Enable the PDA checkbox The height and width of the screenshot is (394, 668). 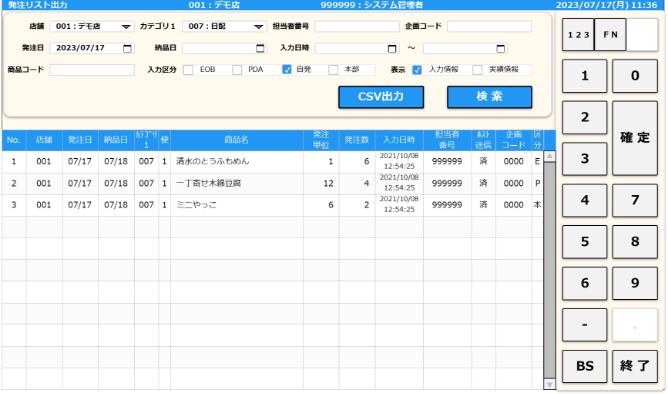[x=237, y=70]
